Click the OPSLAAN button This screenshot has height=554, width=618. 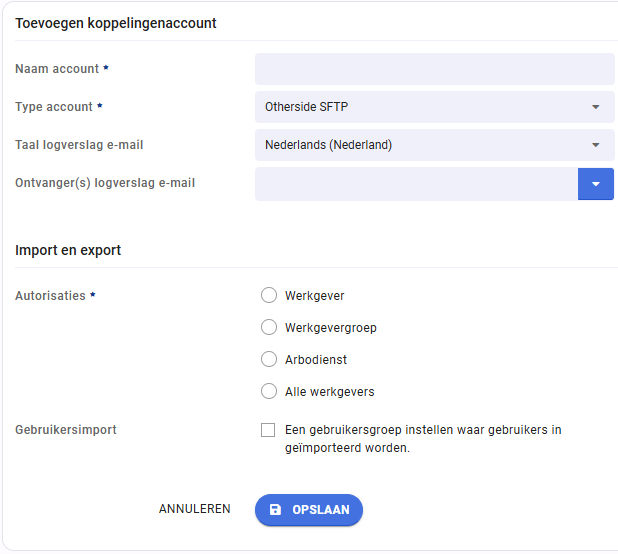click(x=309, y=509)
